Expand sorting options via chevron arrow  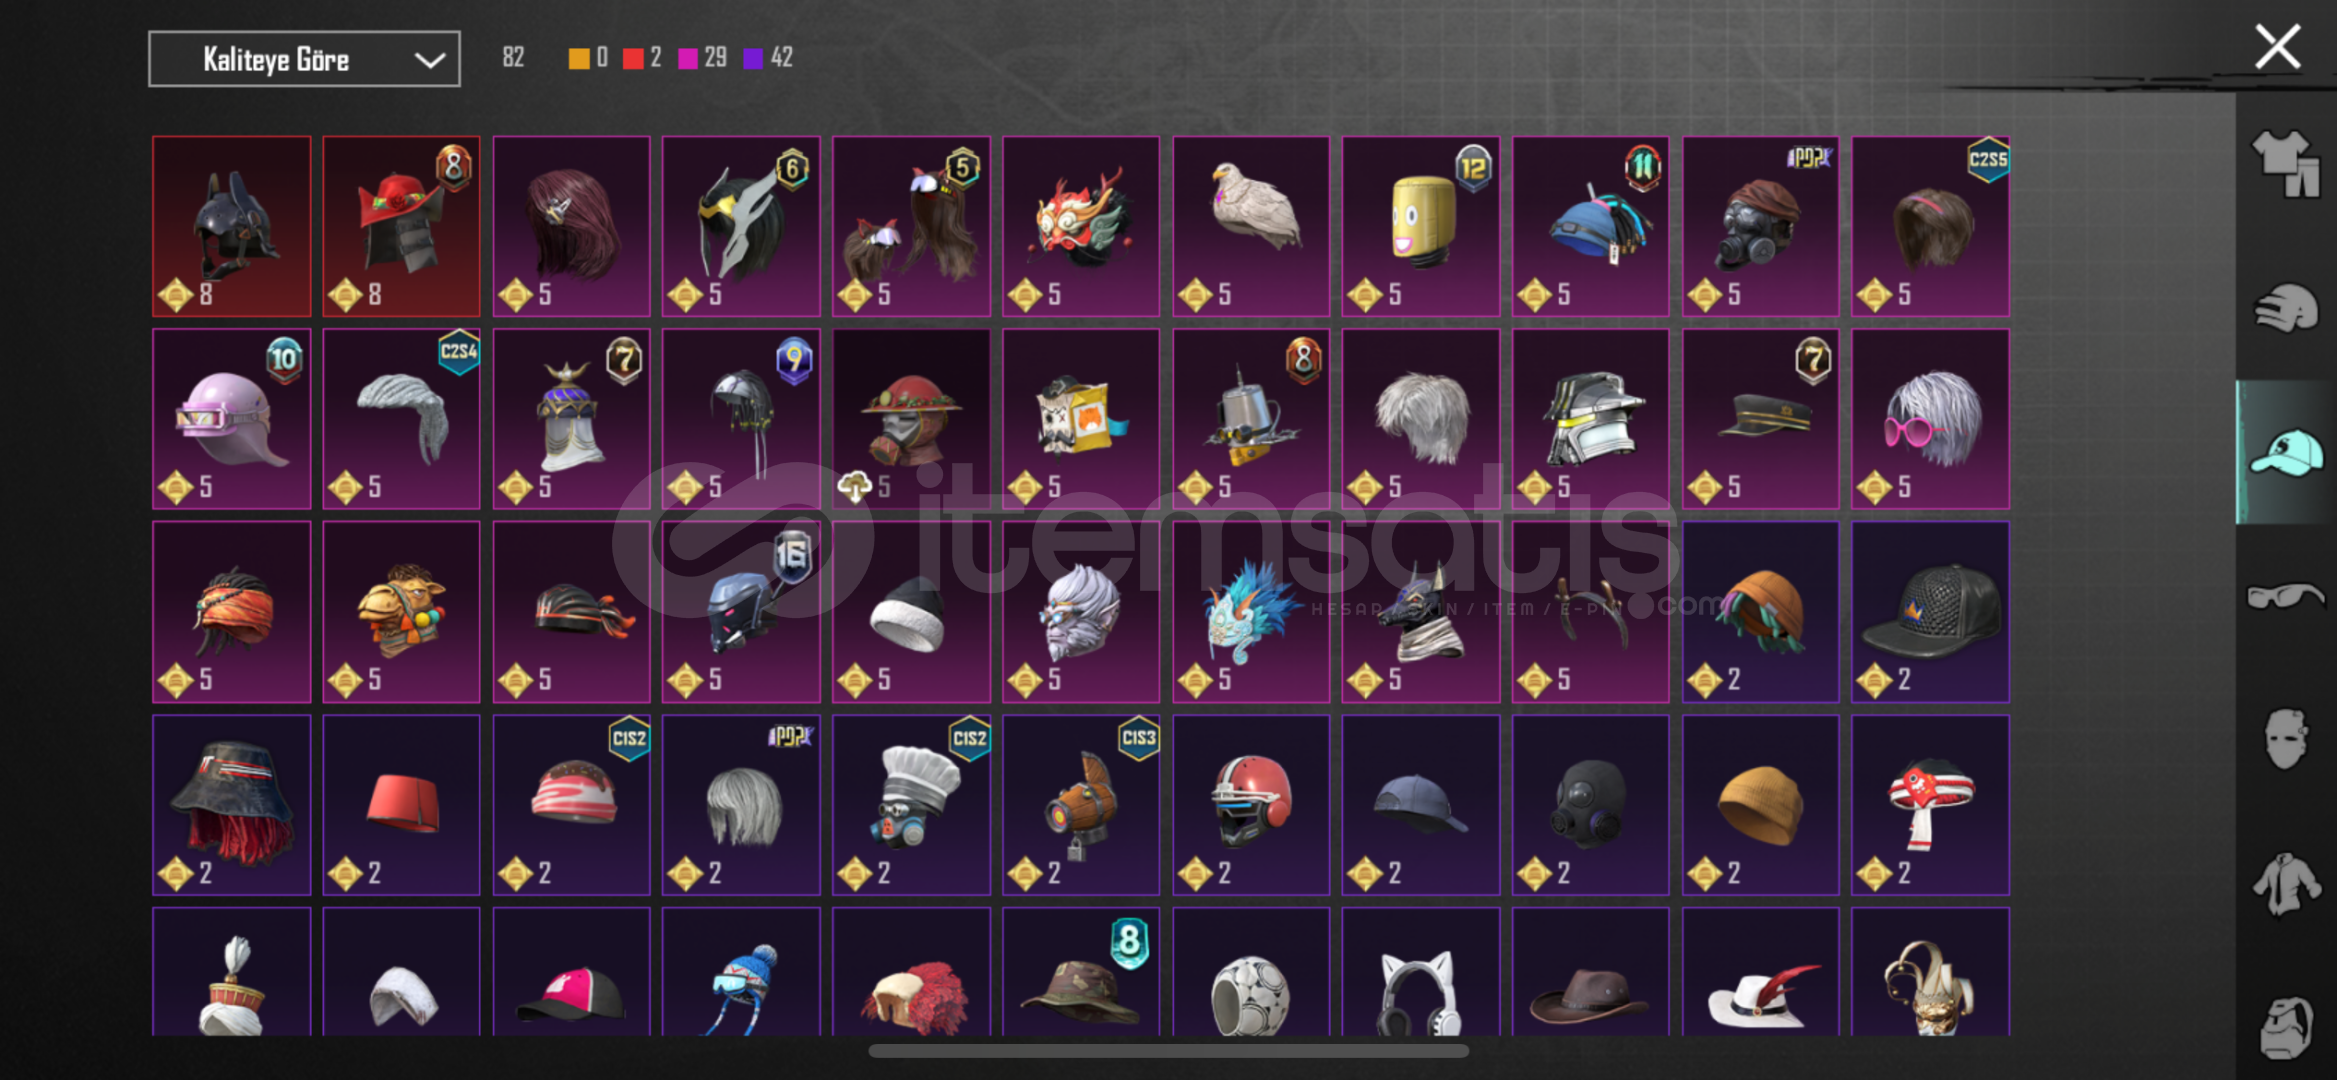tap(430, 60)
